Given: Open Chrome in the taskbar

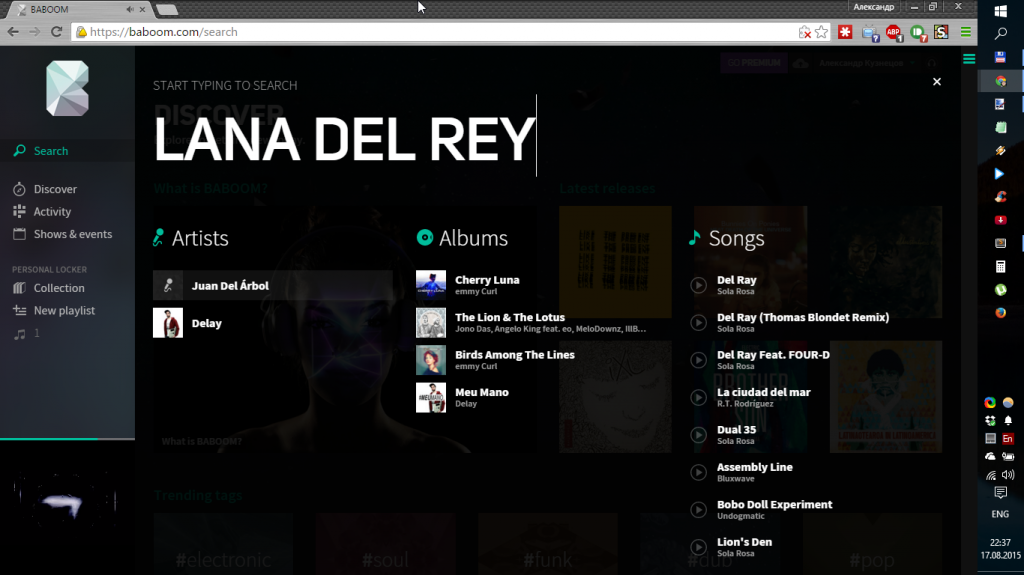Looking at the screenshot, I should [1000, 81].
